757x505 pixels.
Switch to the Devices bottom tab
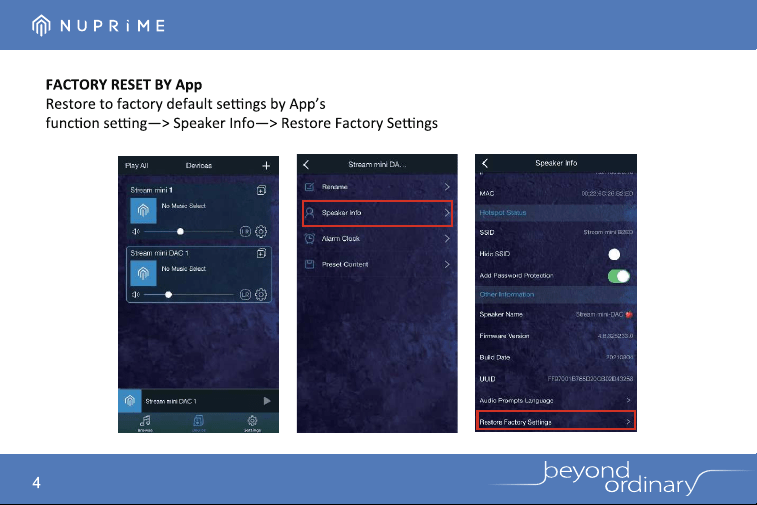[x=198, y=422]
